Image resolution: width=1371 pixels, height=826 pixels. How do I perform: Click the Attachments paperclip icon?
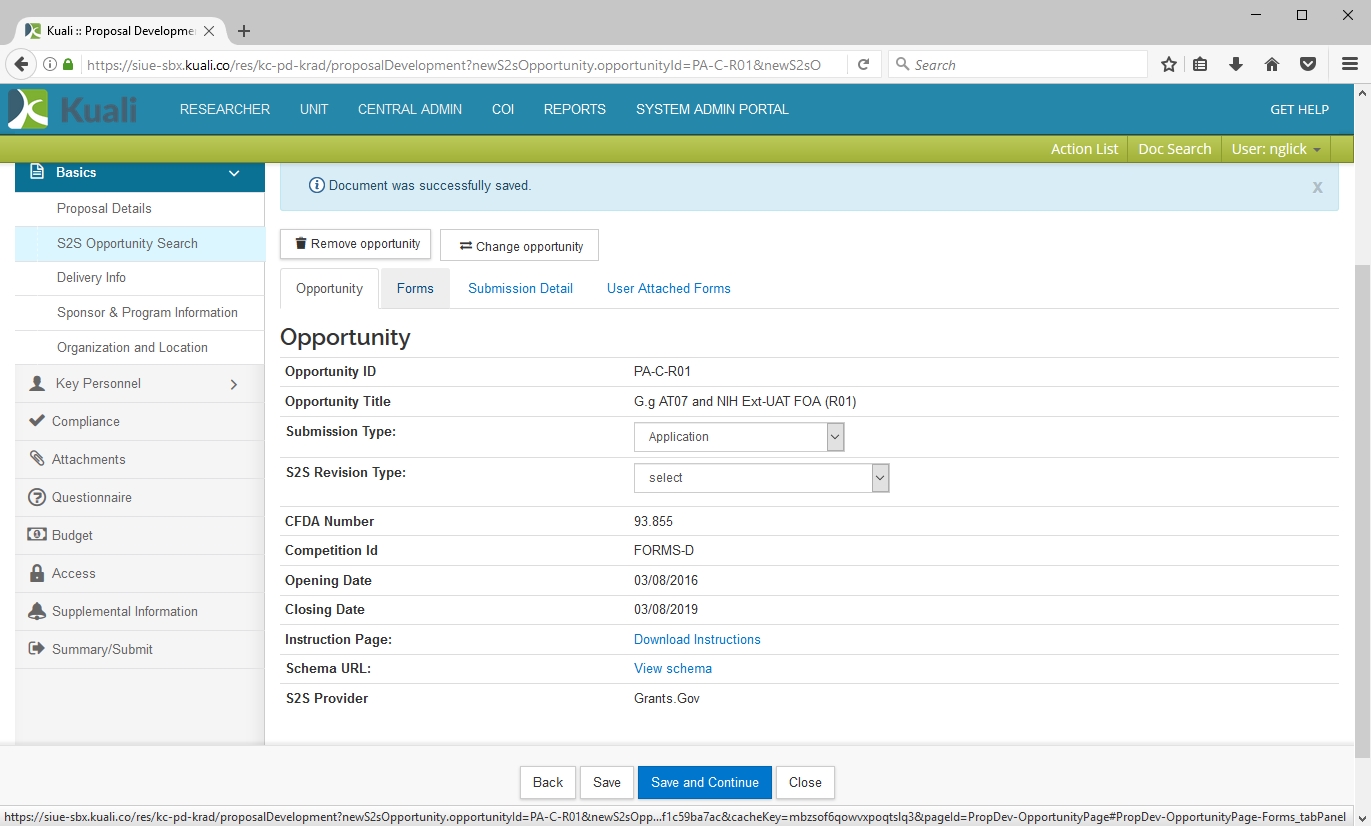click(37, 459)
